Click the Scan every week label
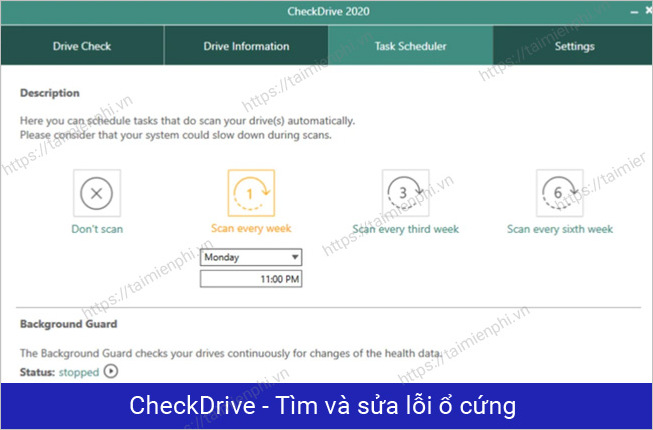This screenshot has width=653, height=430. (251, 229)
